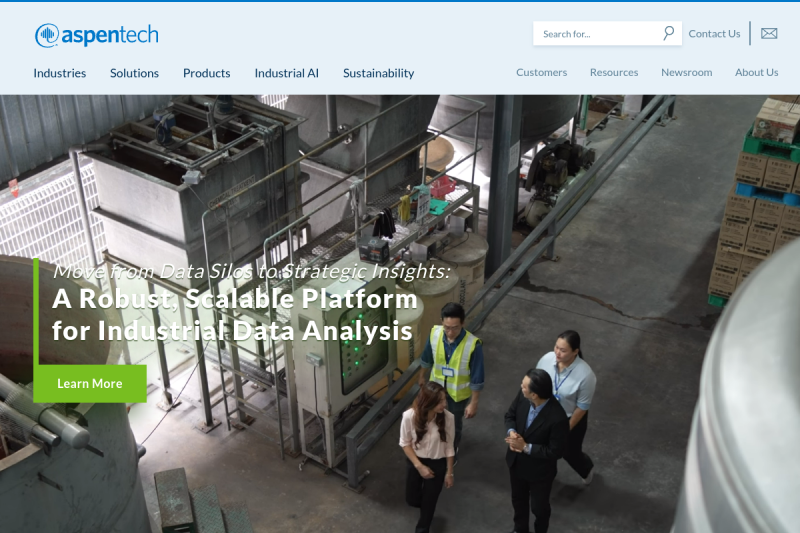800x533 pixels.
Task: Open the Products menu
Action: pos(207,73)
